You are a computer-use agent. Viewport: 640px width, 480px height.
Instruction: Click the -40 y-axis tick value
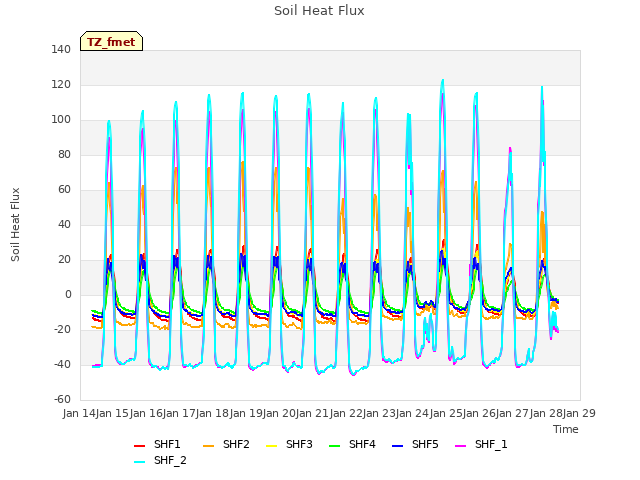(x=62, y=364)
